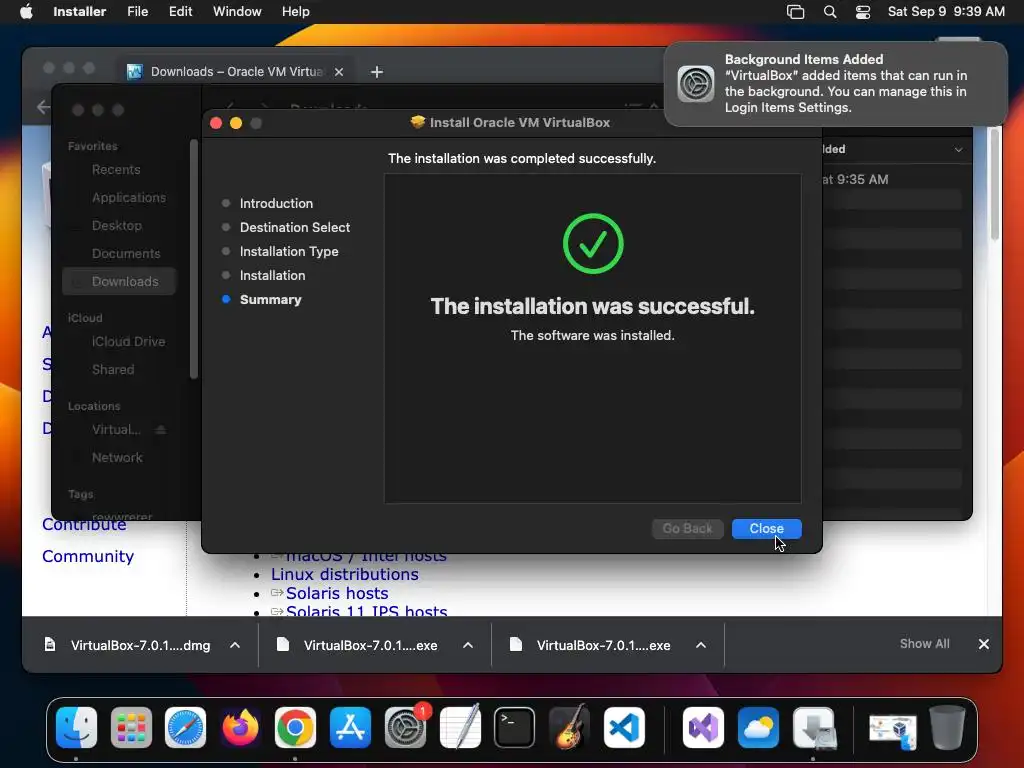Launch Safari from the dock
This screenshot has width=1024, height=768.
[185, 727]
